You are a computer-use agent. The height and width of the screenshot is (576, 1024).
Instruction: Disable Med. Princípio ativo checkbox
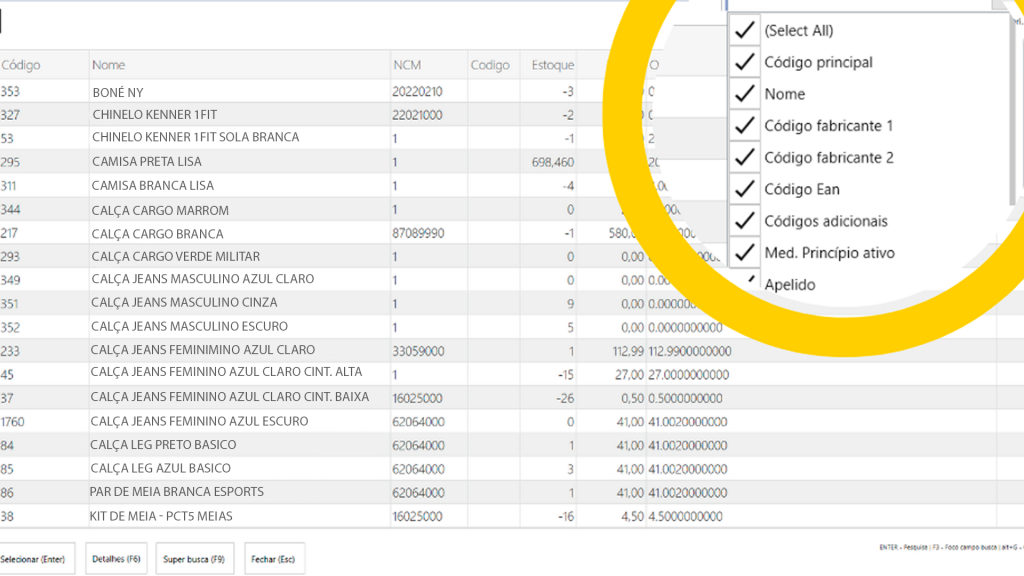point(744,253)
